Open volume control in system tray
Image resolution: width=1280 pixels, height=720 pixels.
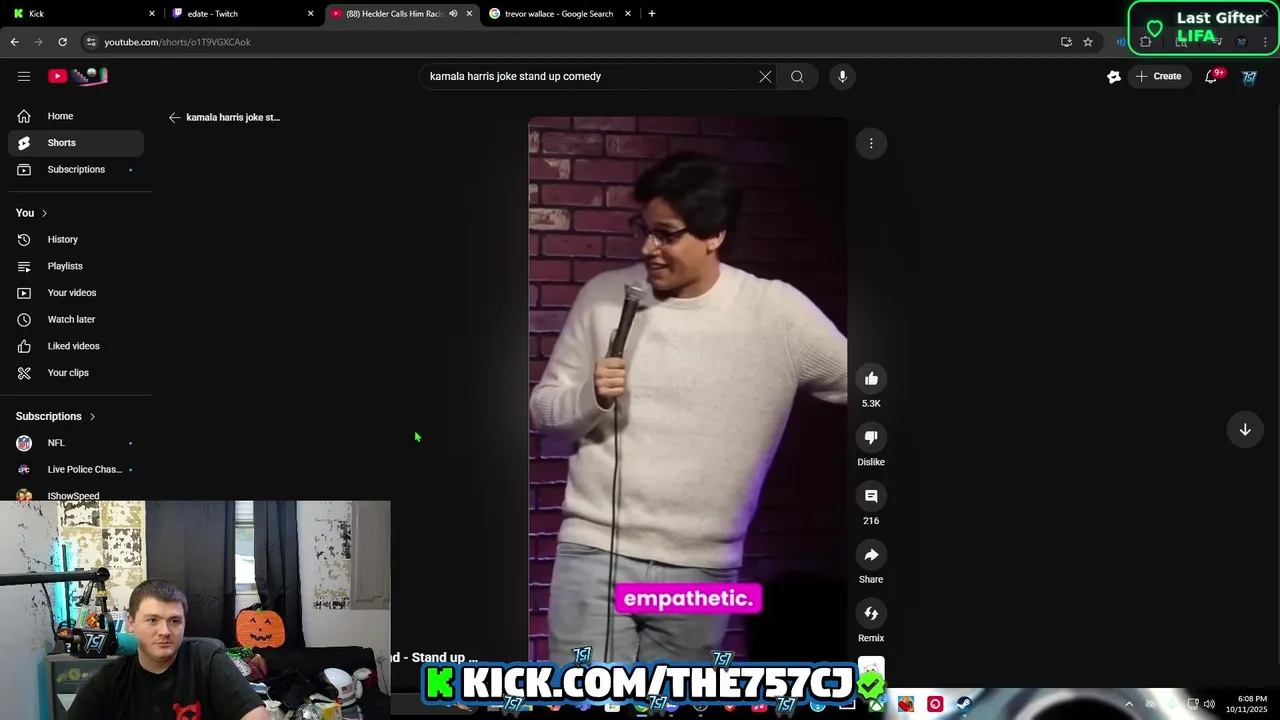[x=1209, y=704]
